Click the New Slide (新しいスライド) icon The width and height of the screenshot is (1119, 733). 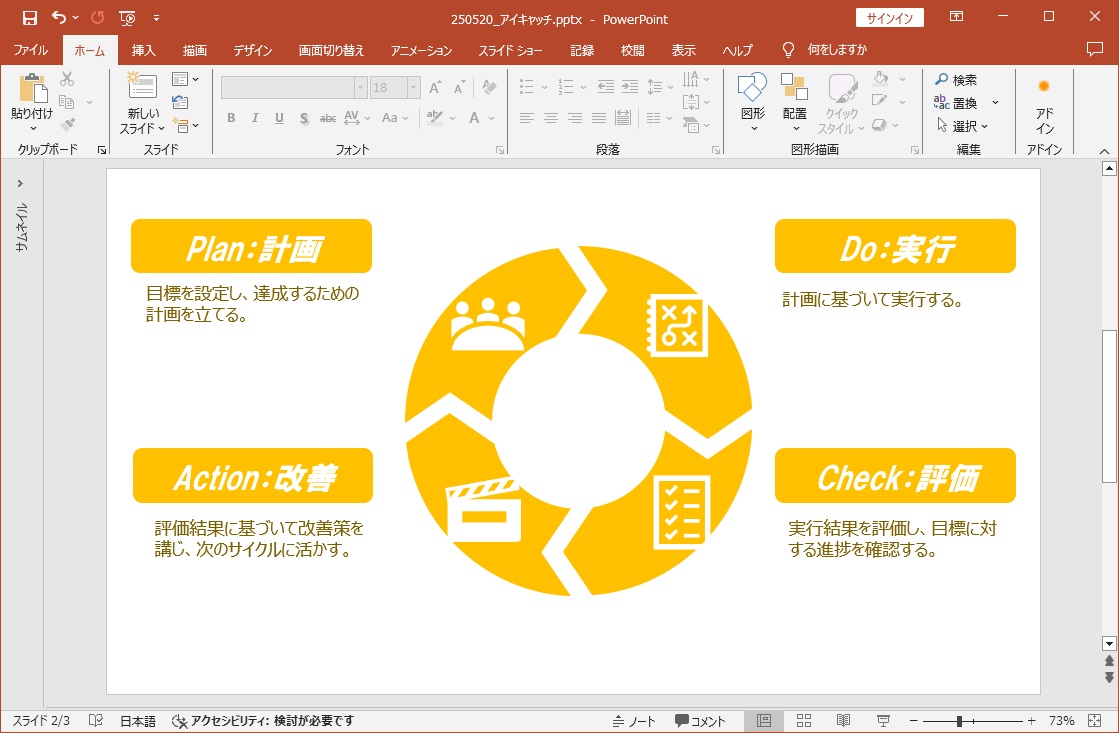[142, 87]
